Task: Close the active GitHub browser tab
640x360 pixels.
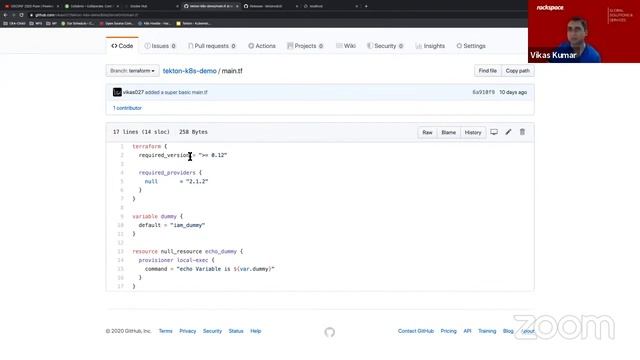Action: pyautogui.click(x=237, y=6)
